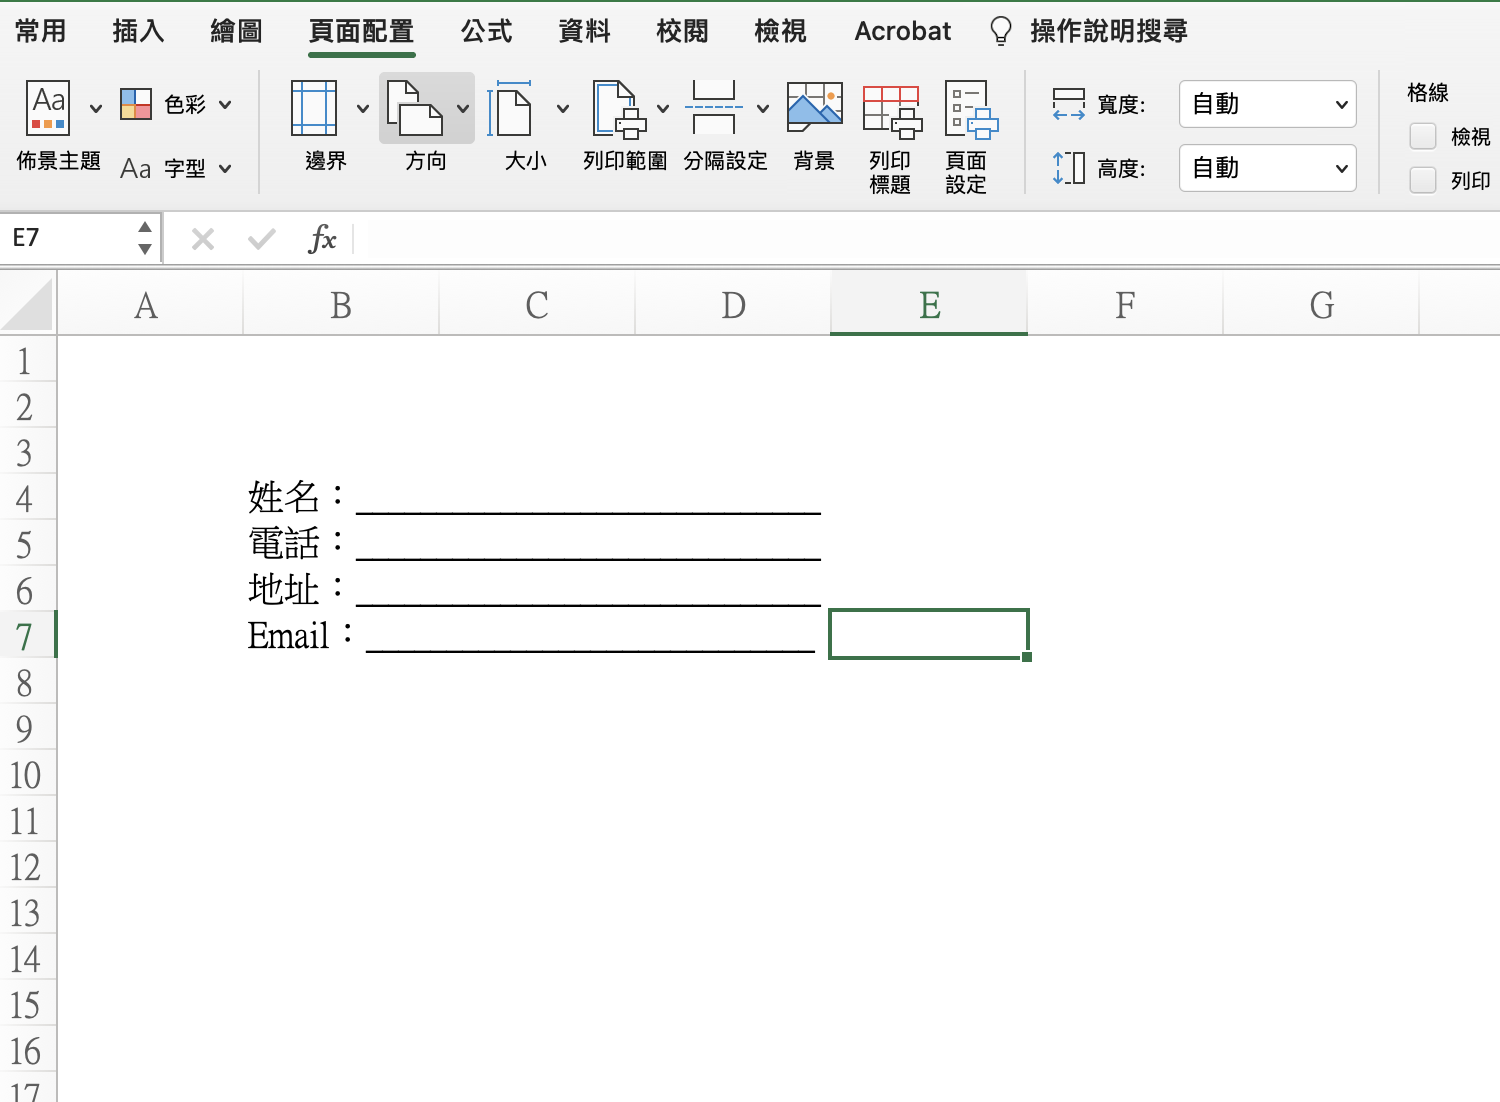The height and width of the screenshot is (1102, 1500).
Task: Open the 字型 fonts dropdown
Action: point(177,168)
